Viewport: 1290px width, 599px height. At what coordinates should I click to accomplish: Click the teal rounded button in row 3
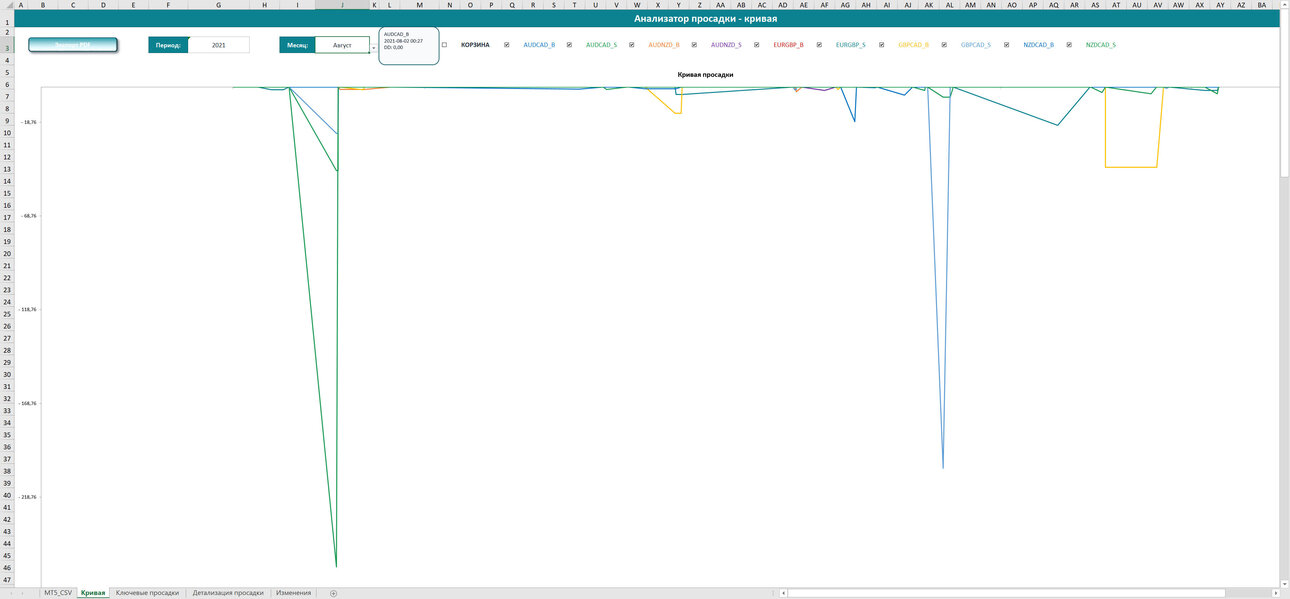[73, 45]
